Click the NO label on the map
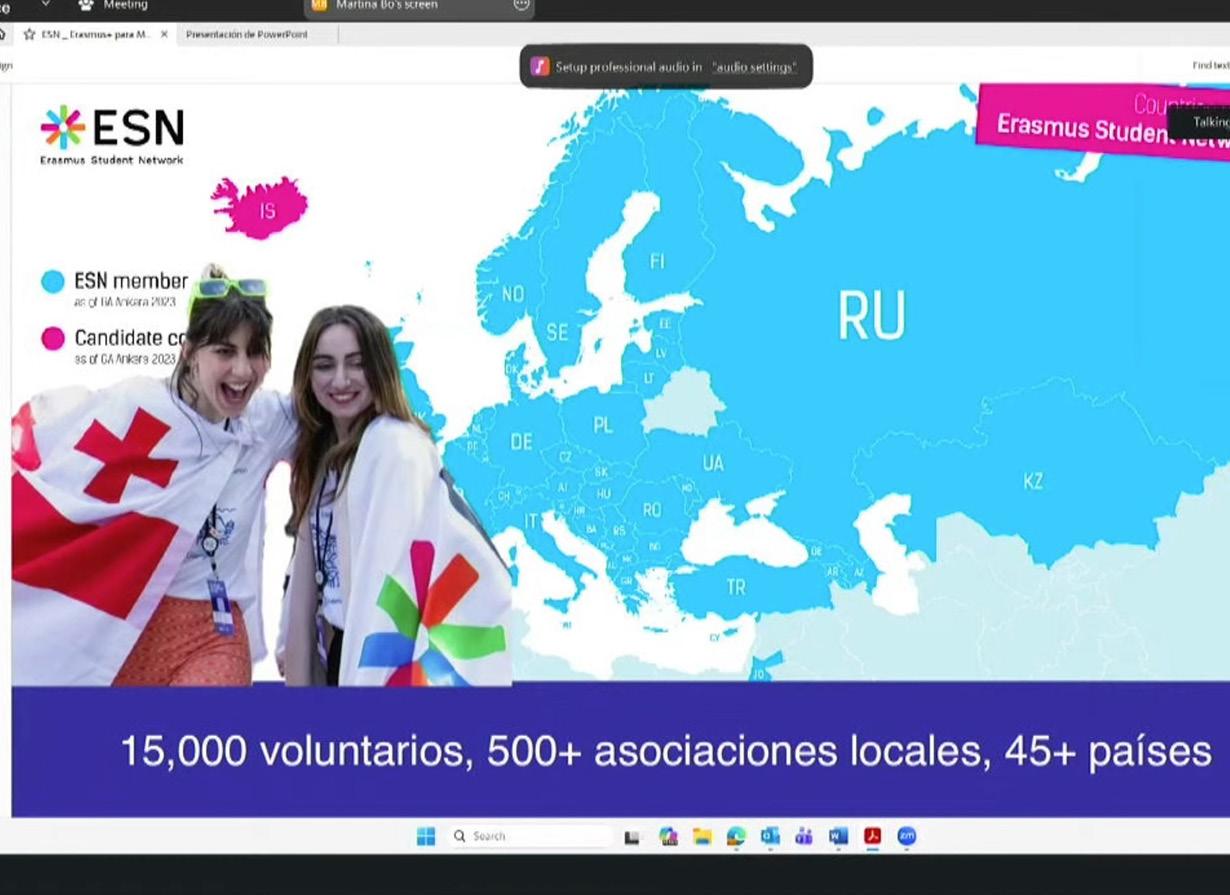 pos(513,294)
